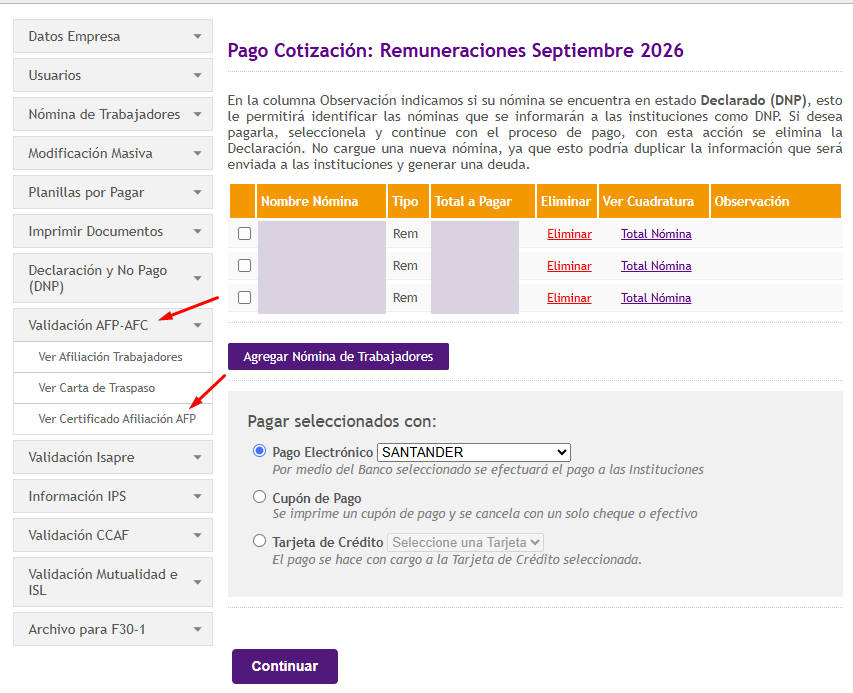Select the Pago Electrónico radio option
853x693 pixels.
tap(259, 451)
